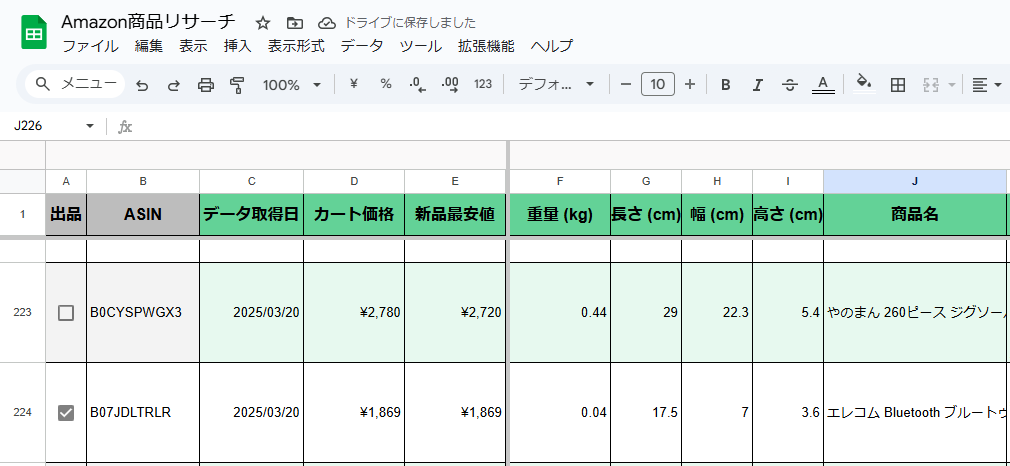Select the エレコム Bluetooth product name cell

[915, 413]
